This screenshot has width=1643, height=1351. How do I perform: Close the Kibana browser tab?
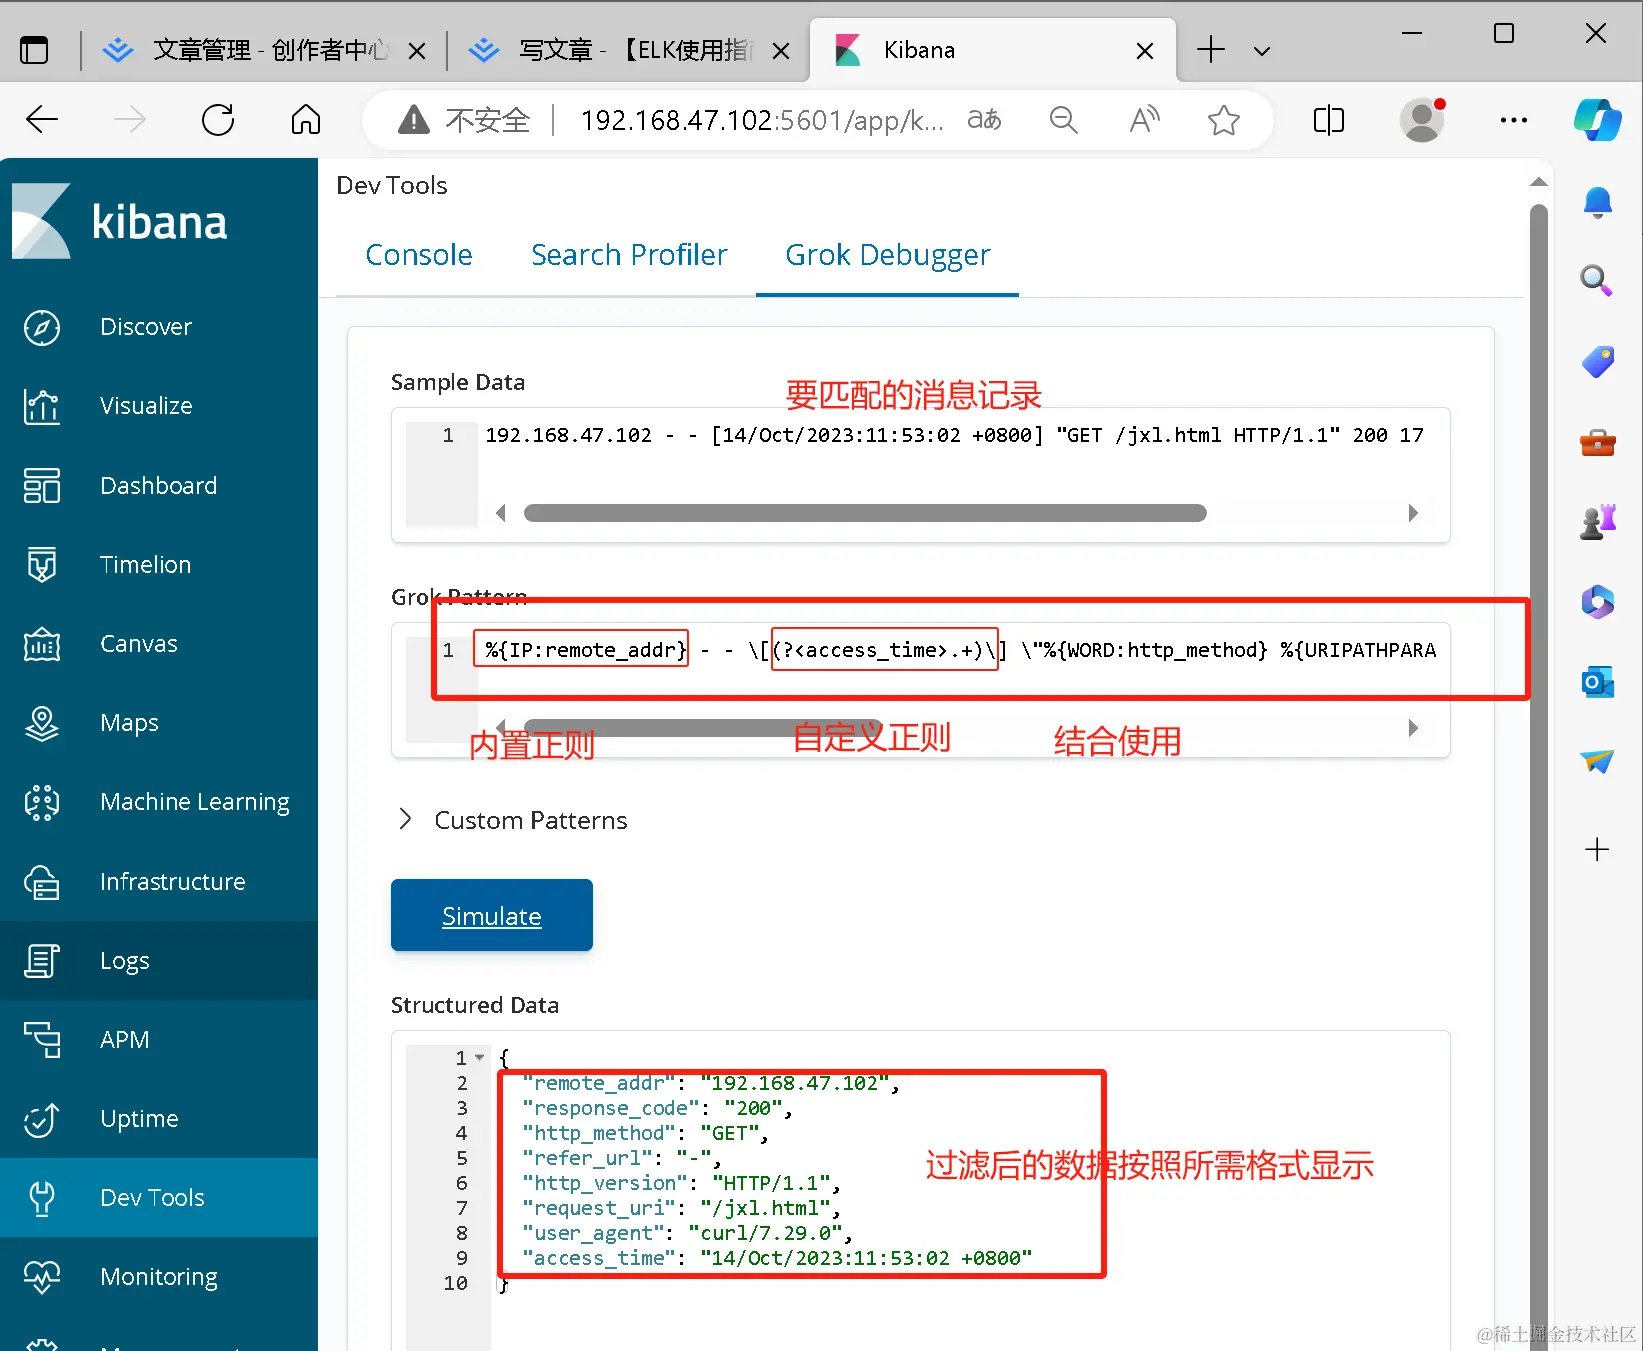coord(1145,51)
